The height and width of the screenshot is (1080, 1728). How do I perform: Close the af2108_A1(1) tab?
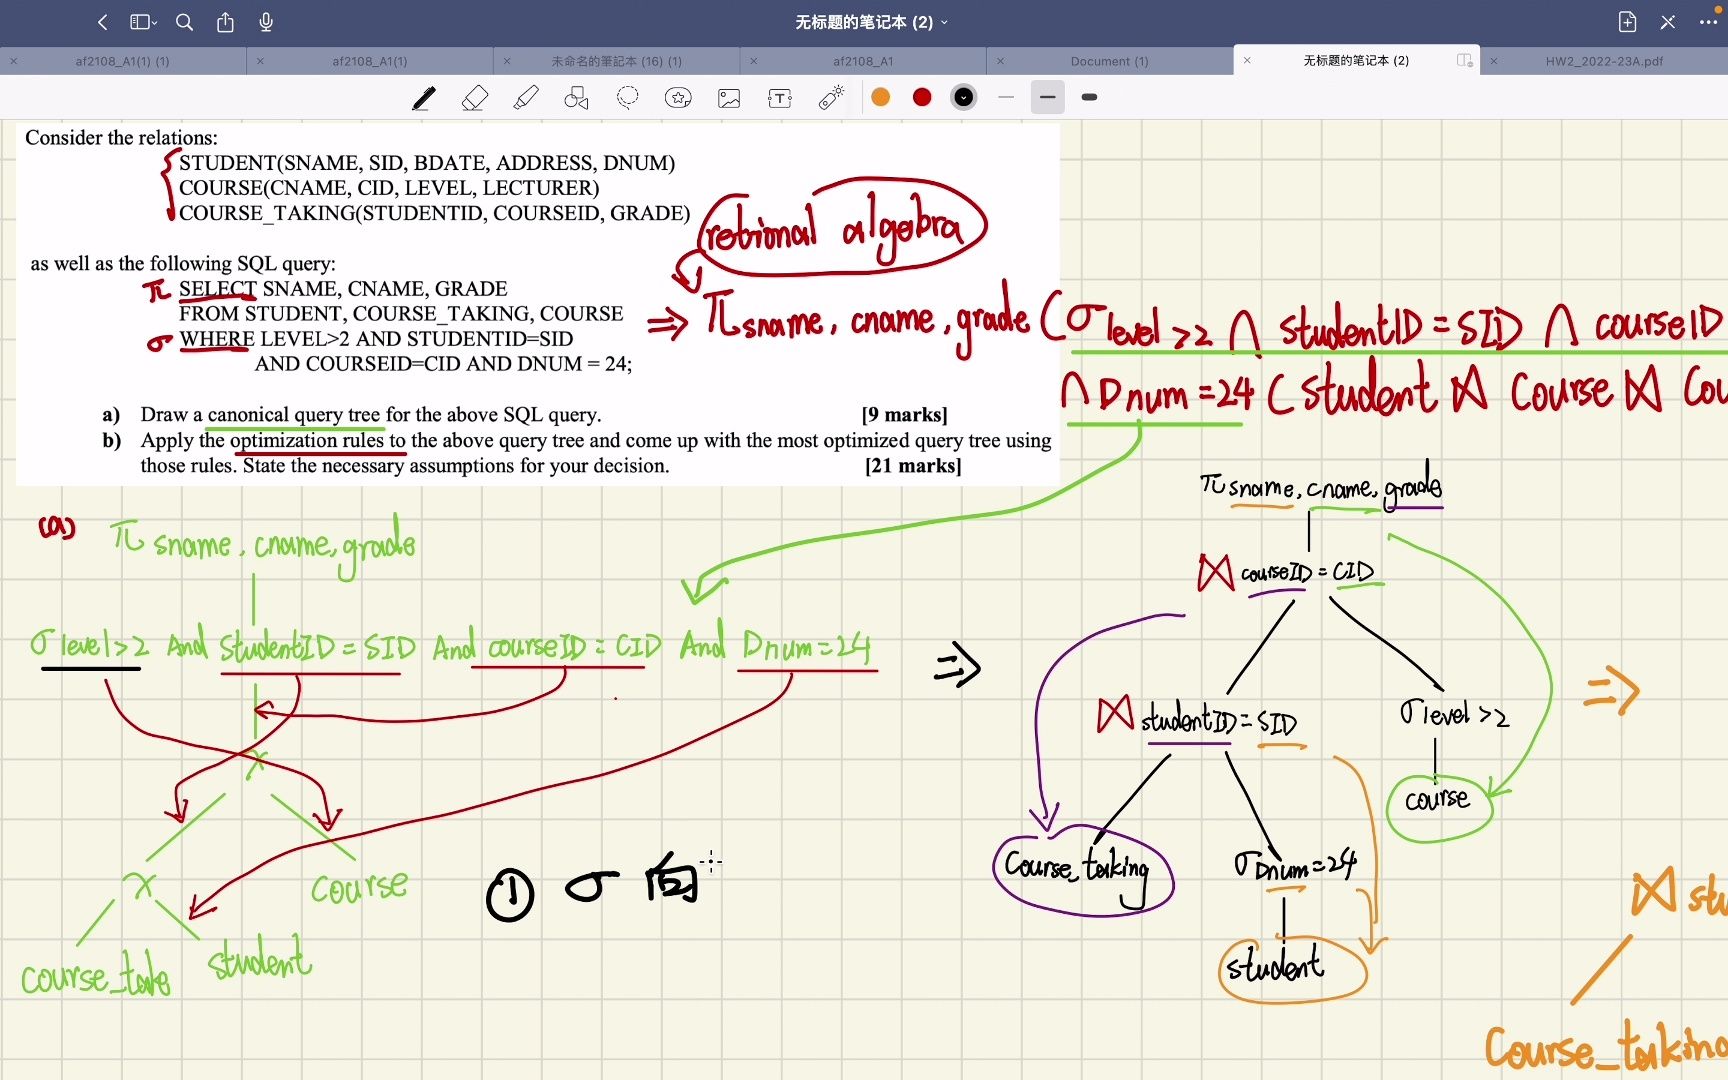[260, 61]
